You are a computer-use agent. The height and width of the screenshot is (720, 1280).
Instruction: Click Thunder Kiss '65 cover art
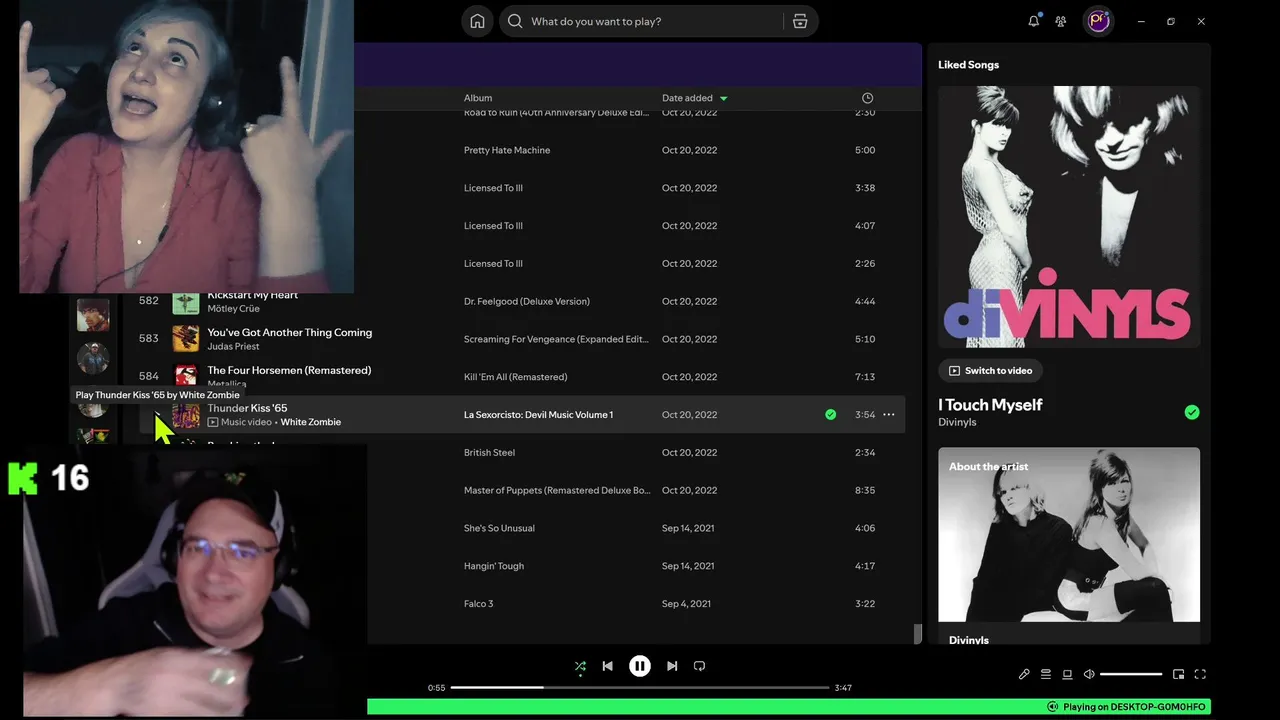coord(186,415)
